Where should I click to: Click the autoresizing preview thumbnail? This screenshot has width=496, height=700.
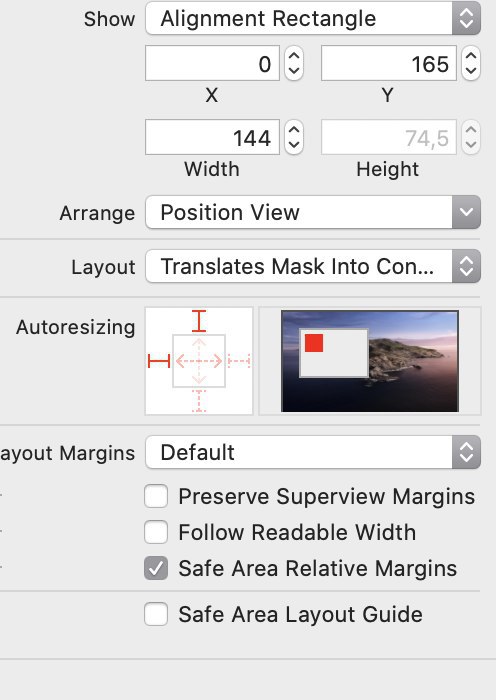tap(370, 361)
